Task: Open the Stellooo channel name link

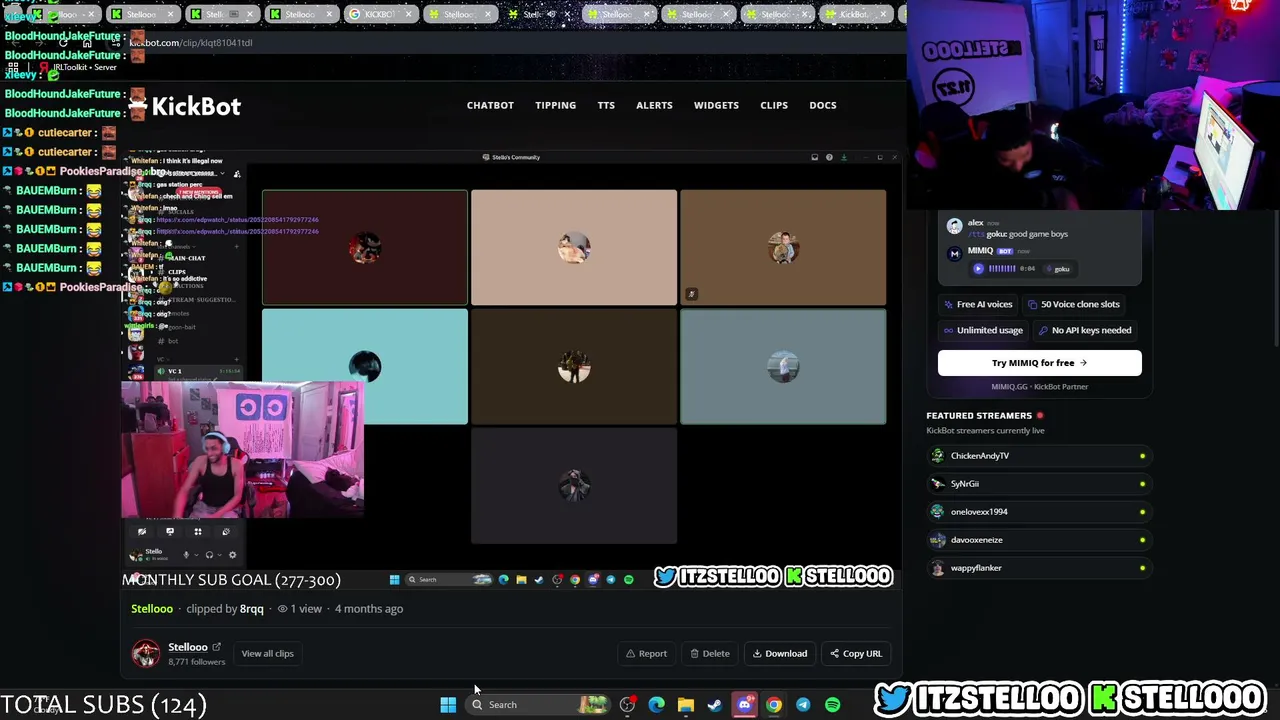Action: [187, 647]
